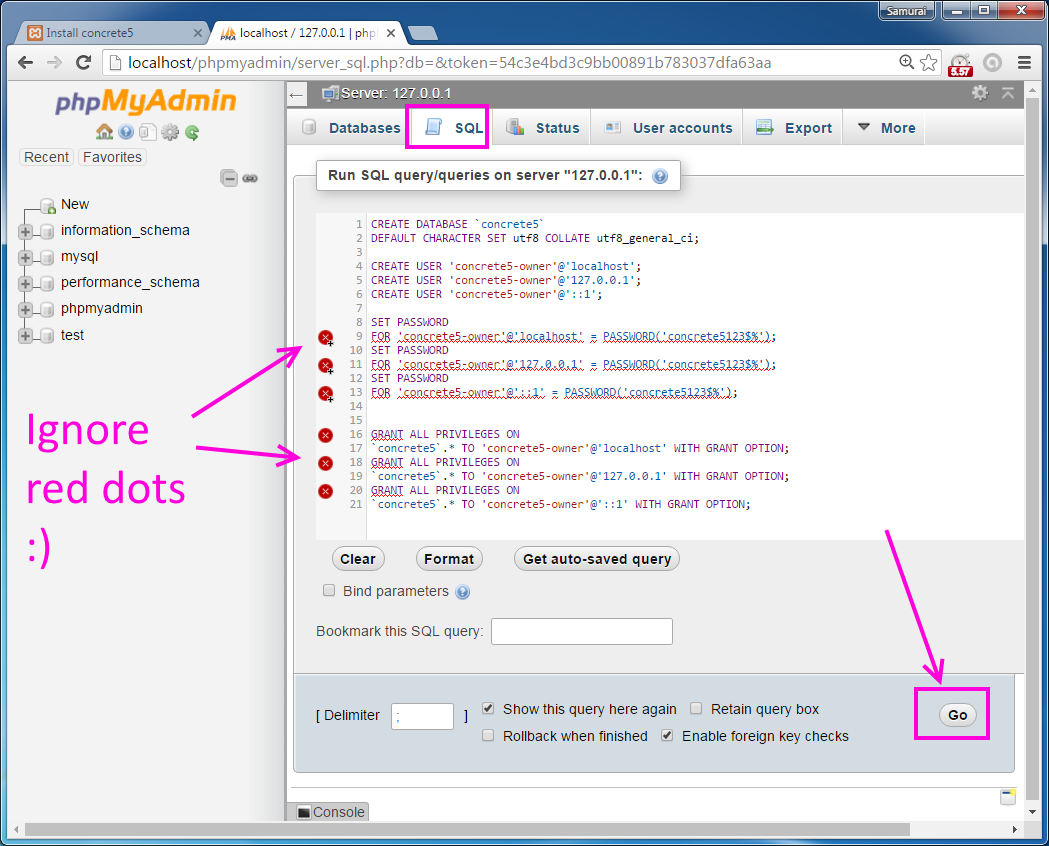This screenshot has width=1049, height=846.
Task: Click horizontal scrollbar at bottom
Action: pyautogui.click(x=467, y=829)
